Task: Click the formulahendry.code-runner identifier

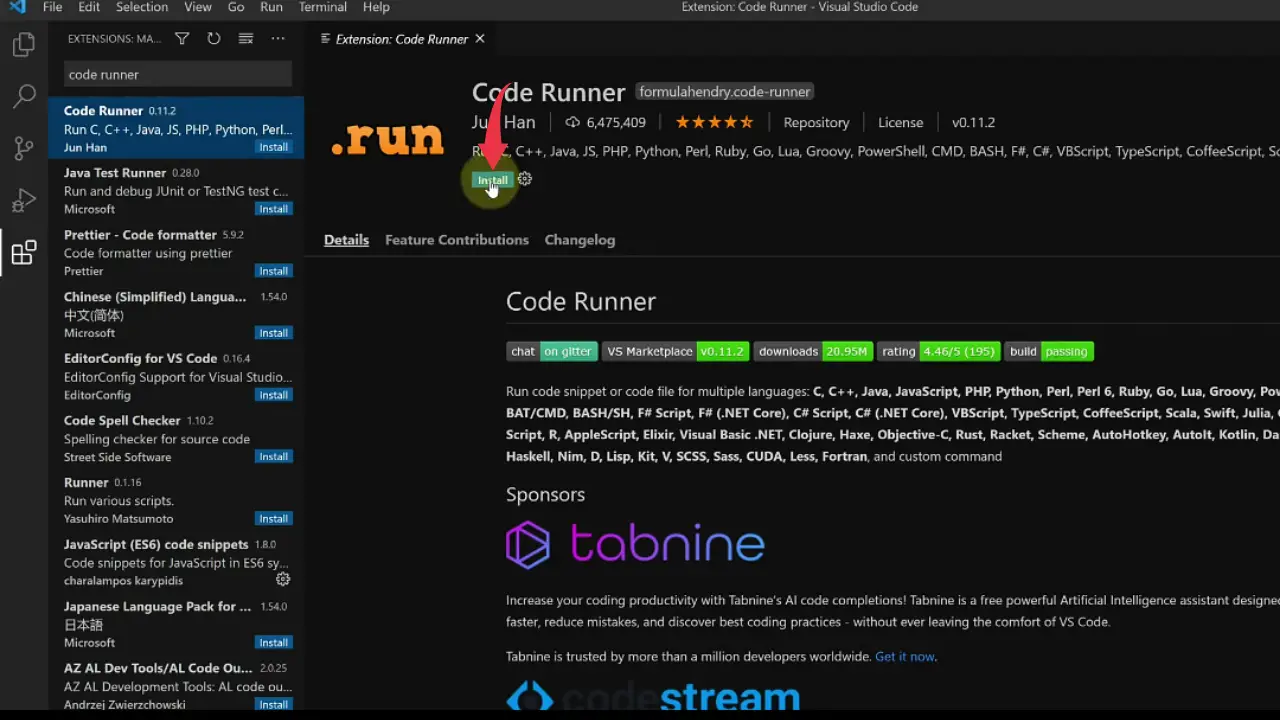Action: [725, 92]
